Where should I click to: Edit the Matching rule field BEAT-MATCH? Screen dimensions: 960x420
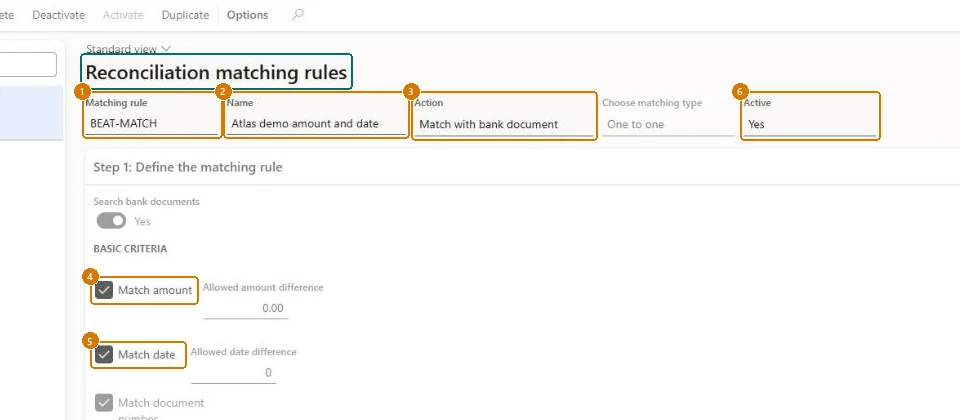click(152, 124)
